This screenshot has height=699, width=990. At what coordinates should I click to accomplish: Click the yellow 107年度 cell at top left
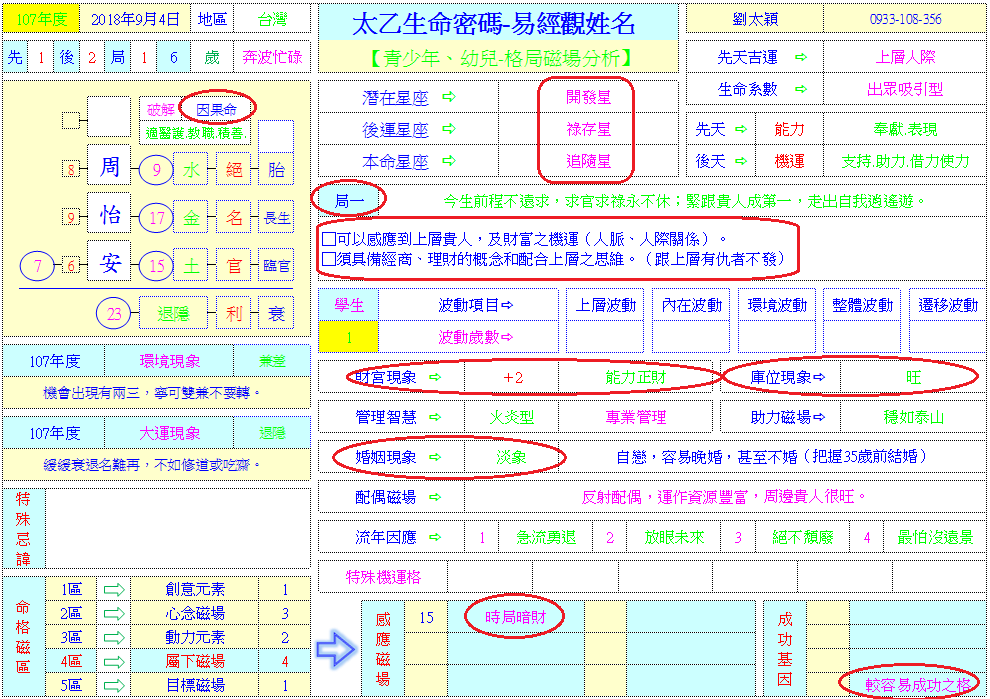click(x=41, y=19)
